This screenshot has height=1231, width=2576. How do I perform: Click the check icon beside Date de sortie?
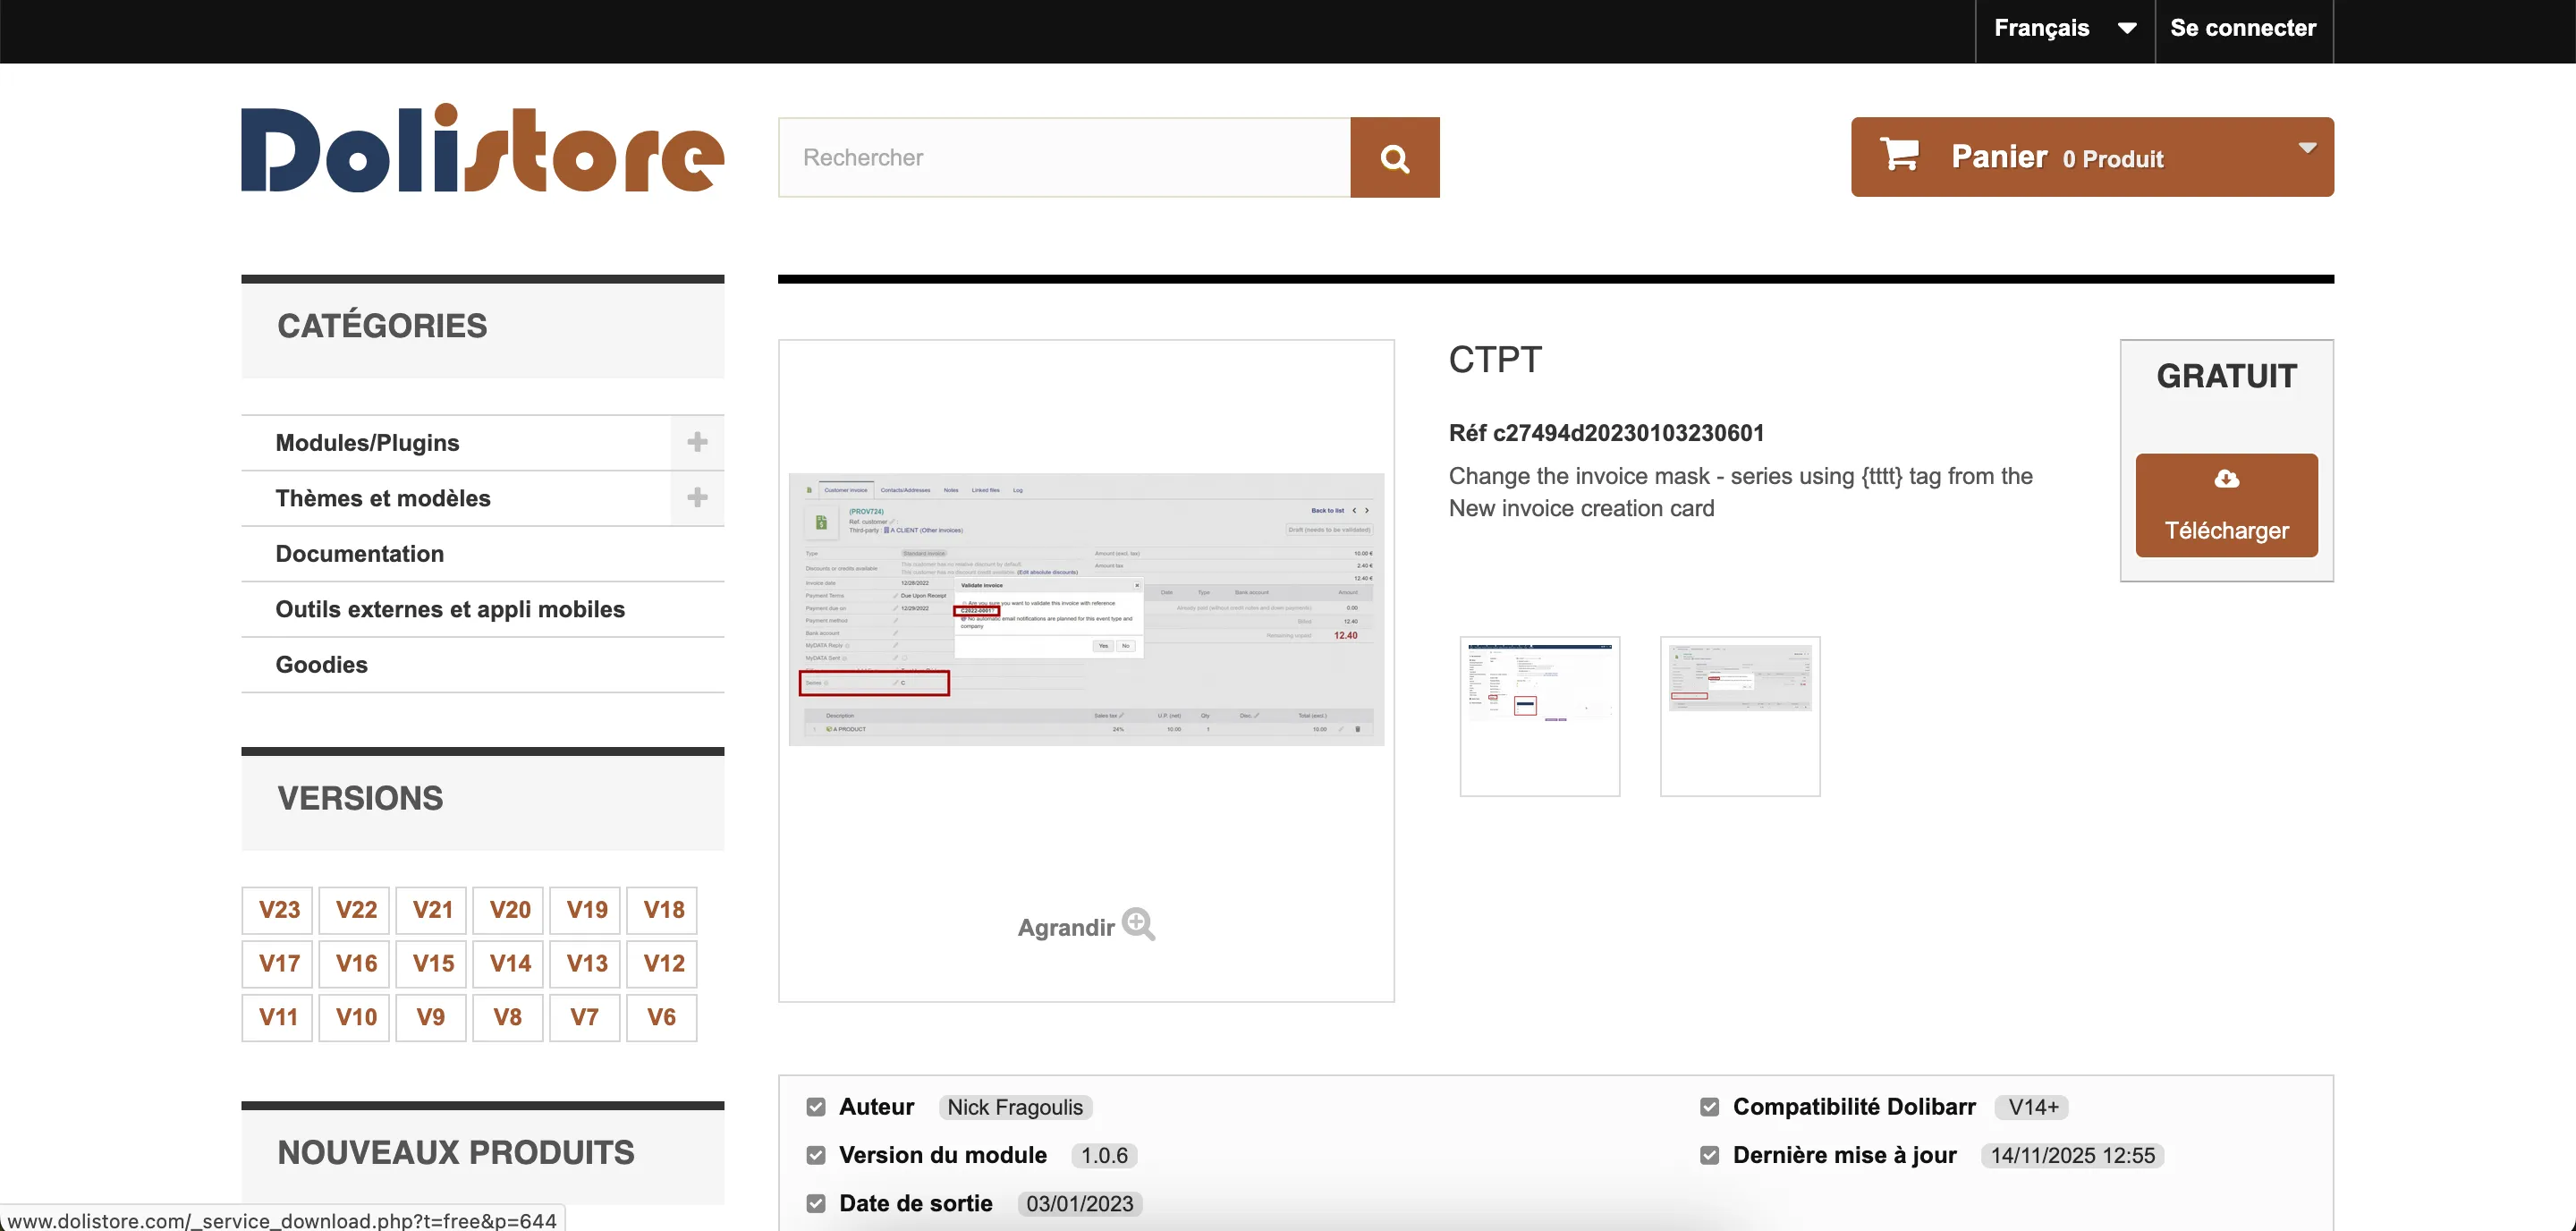[816, 1203]
